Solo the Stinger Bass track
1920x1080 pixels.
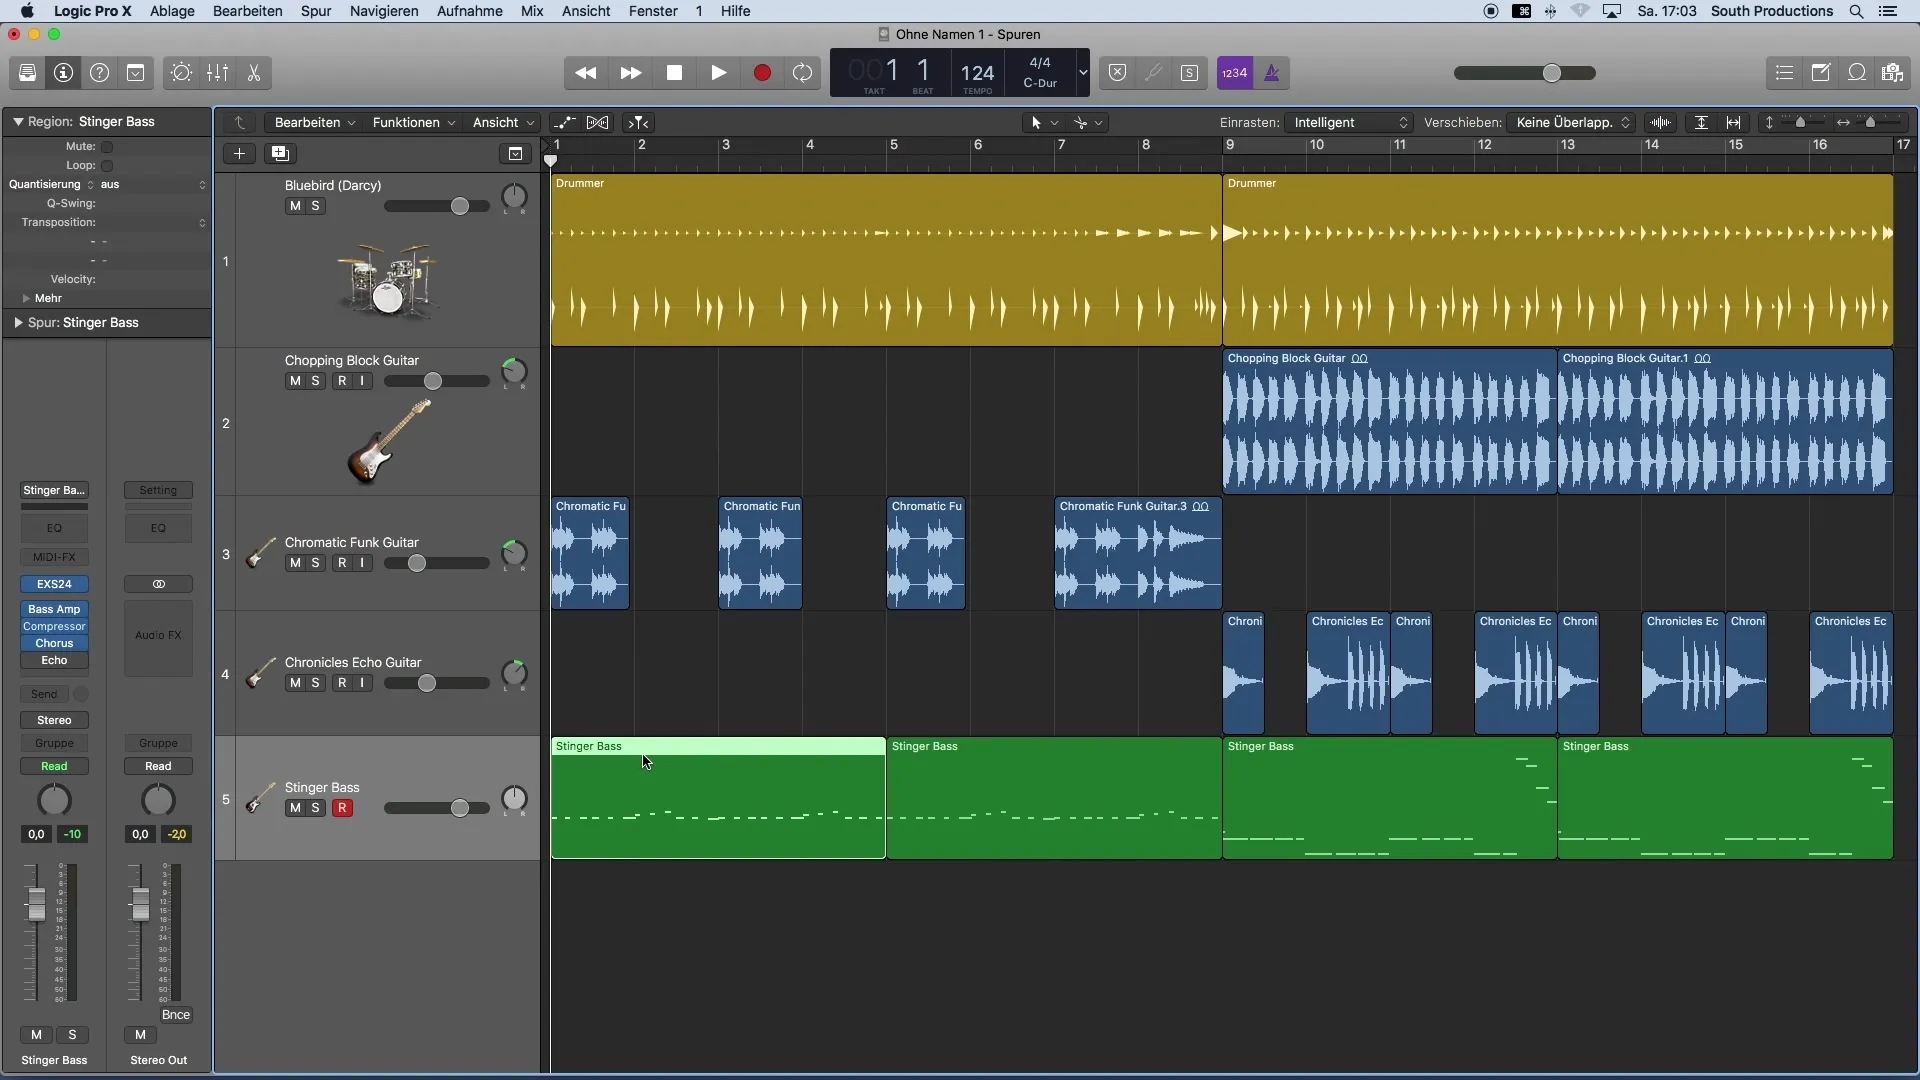pyautogui.click(x=314, y=807)
